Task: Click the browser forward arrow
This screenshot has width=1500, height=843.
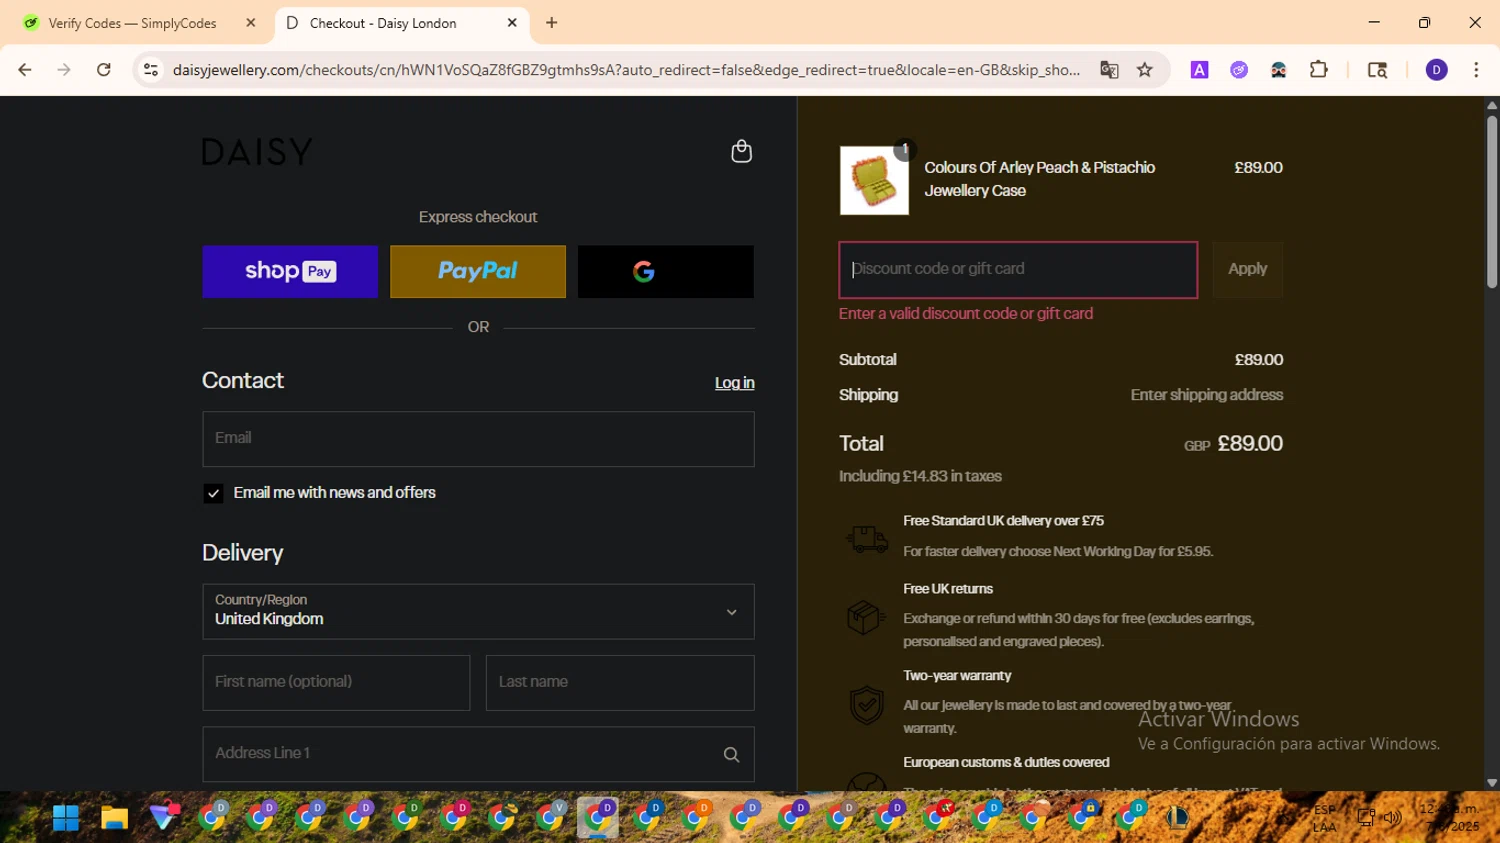Action: 64,70
